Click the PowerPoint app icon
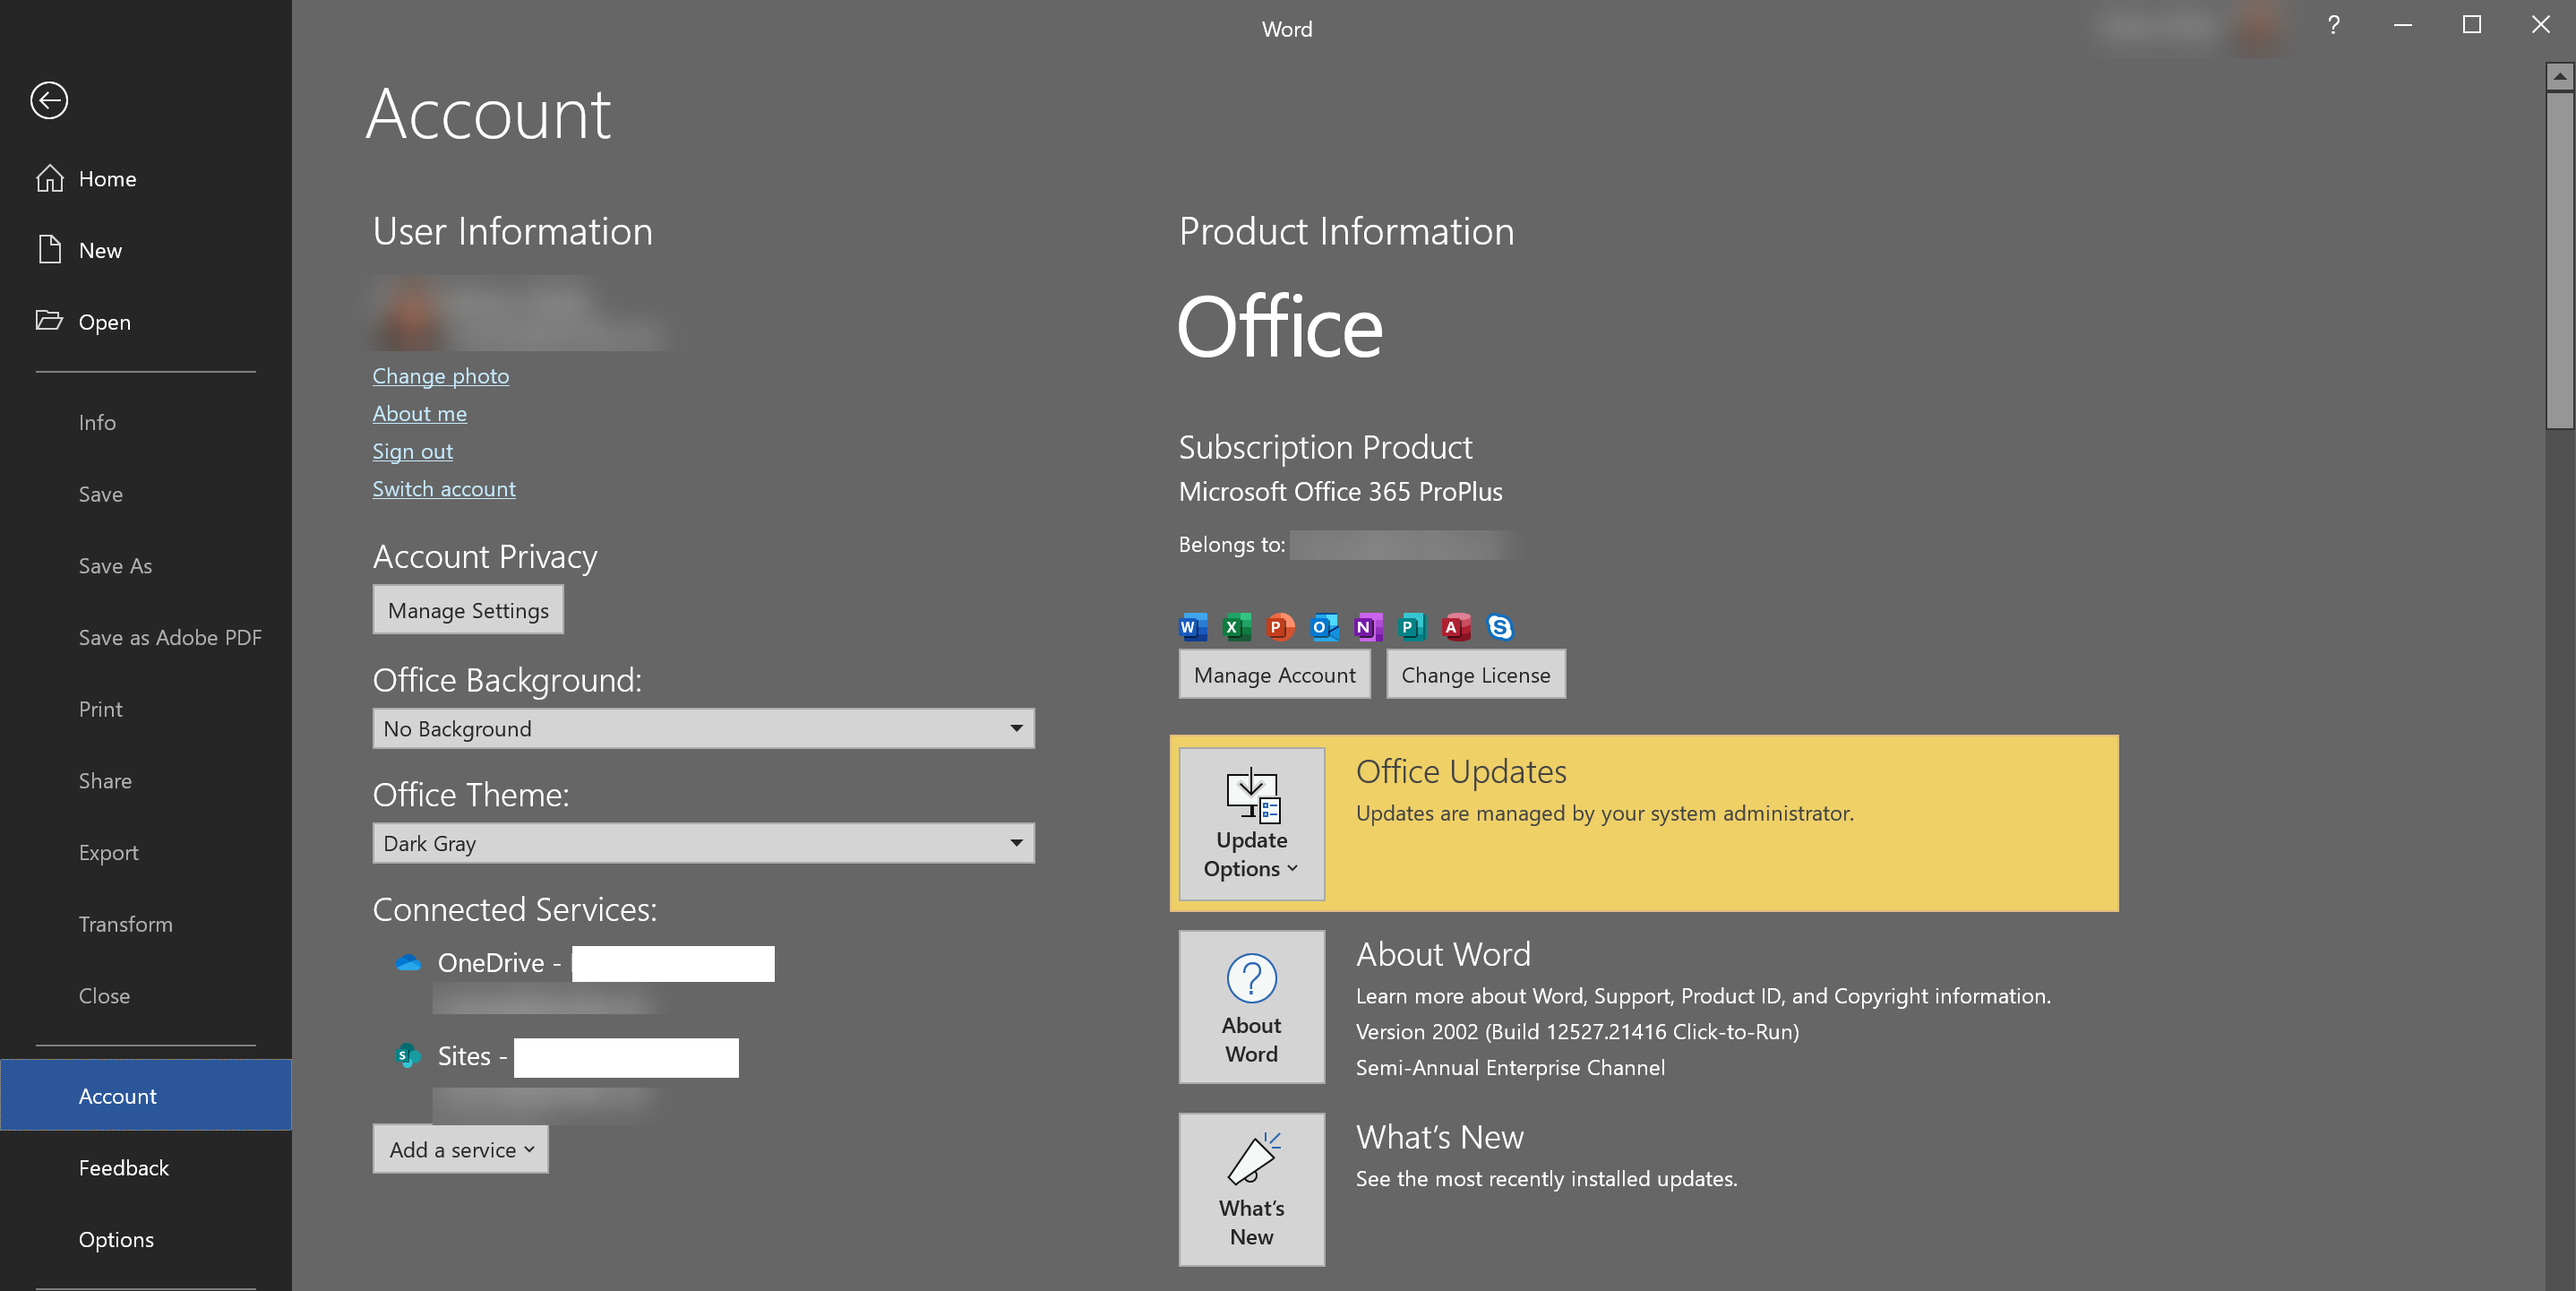2576x1291 pixels. (x=1280, y=627)
